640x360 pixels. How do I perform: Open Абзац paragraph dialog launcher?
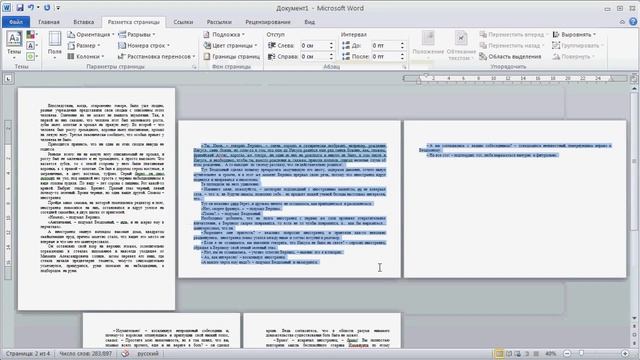coord(404,67)
